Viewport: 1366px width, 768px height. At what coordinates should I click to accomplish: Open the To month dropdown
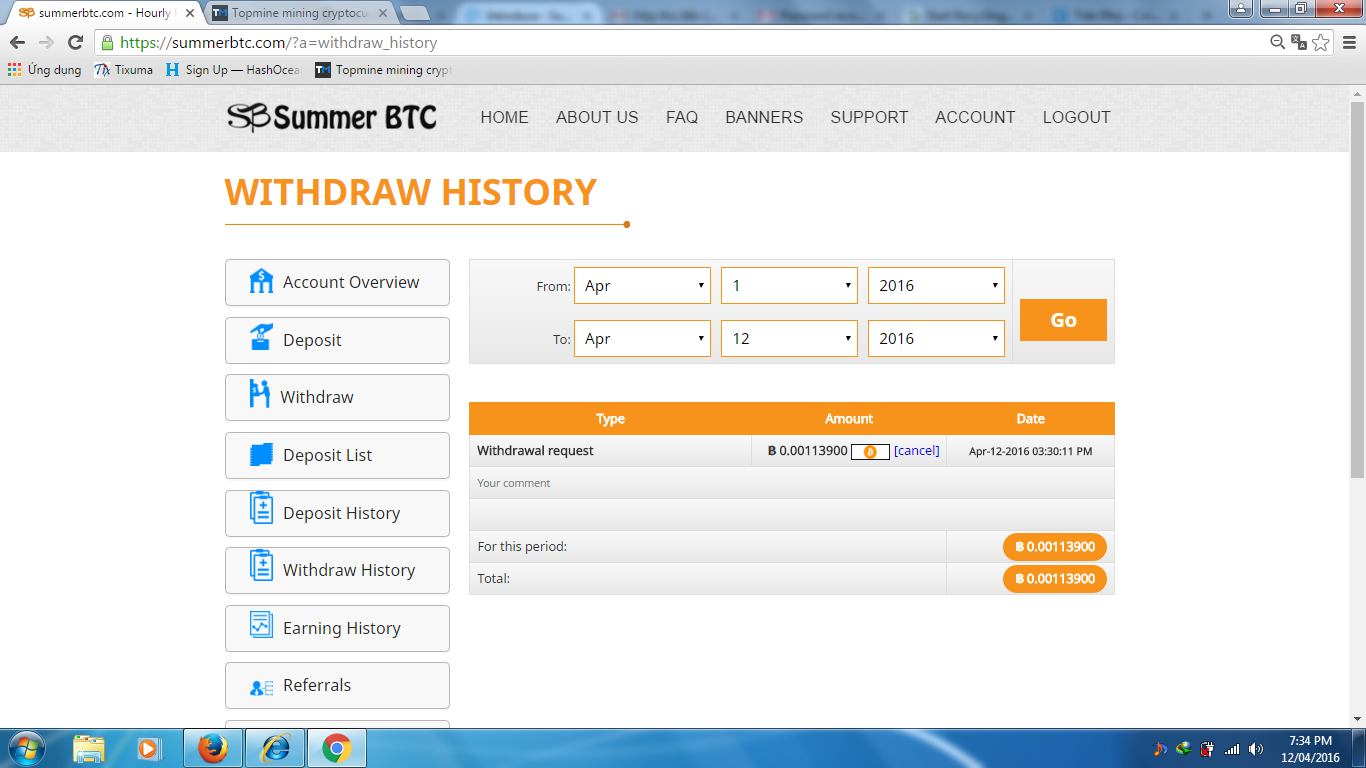coord(642,338)
